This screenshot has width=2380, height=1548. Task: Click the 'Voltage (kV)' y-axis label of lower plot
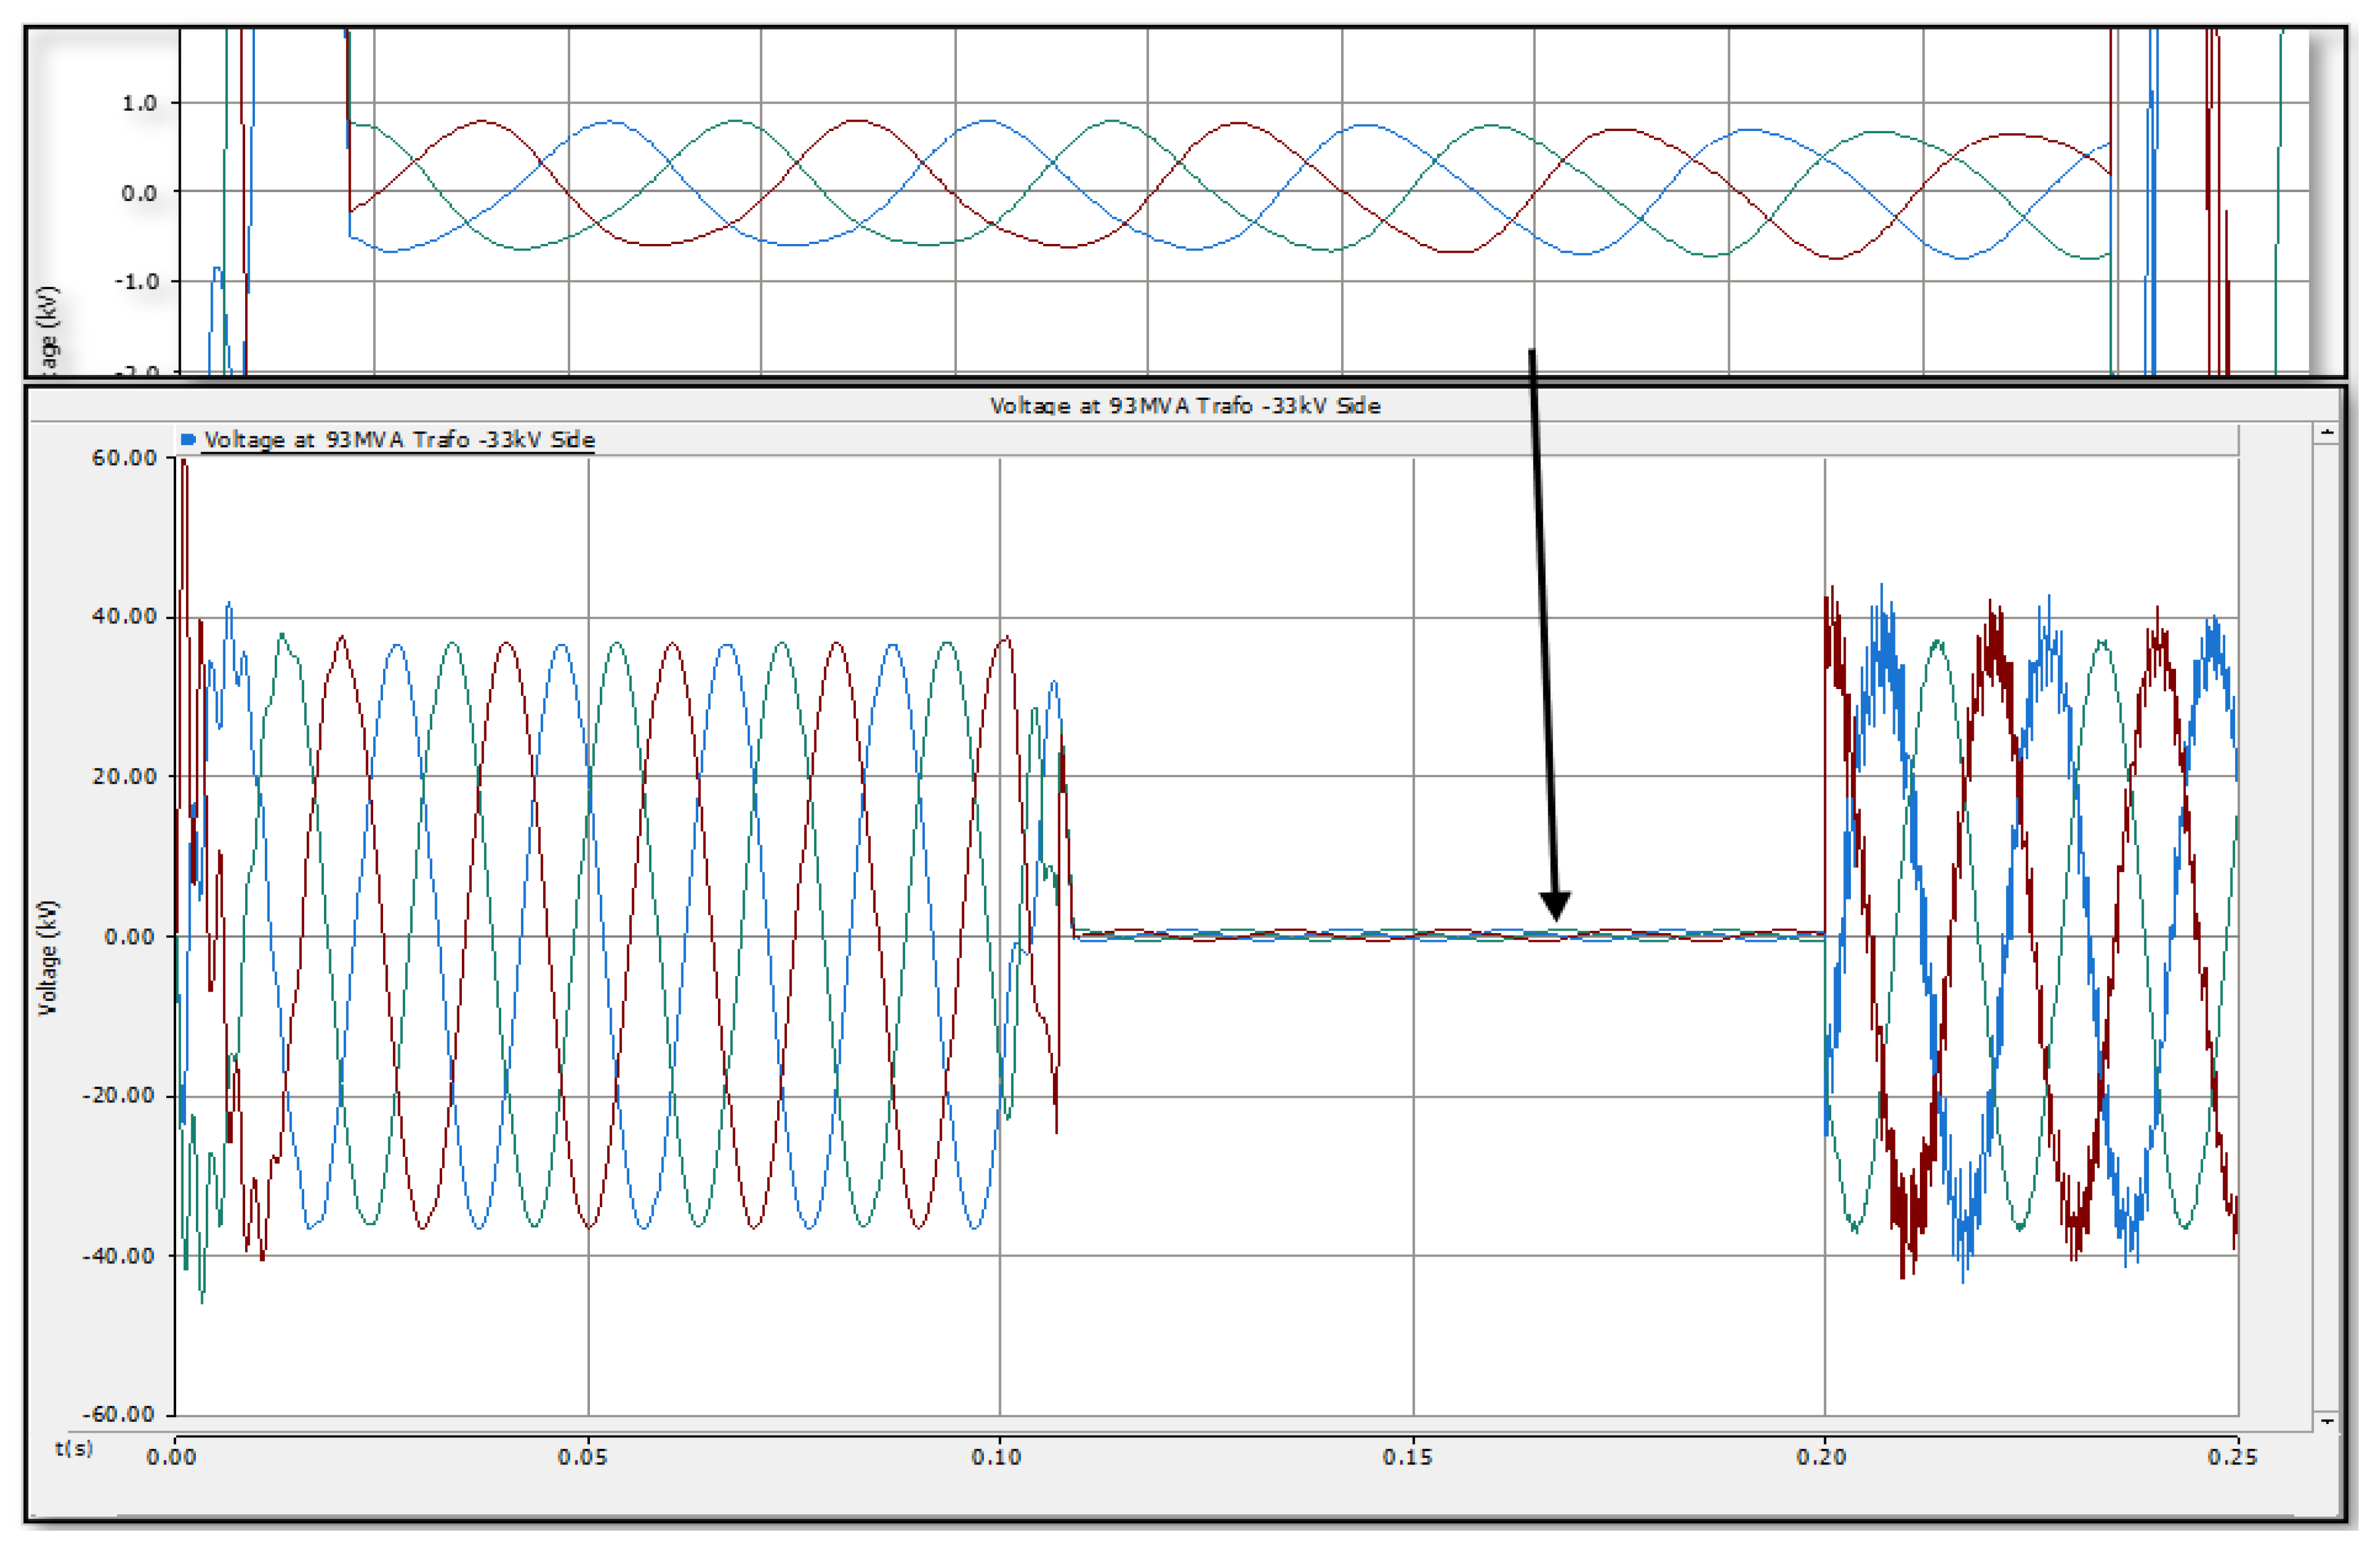[x=47, y=957]
